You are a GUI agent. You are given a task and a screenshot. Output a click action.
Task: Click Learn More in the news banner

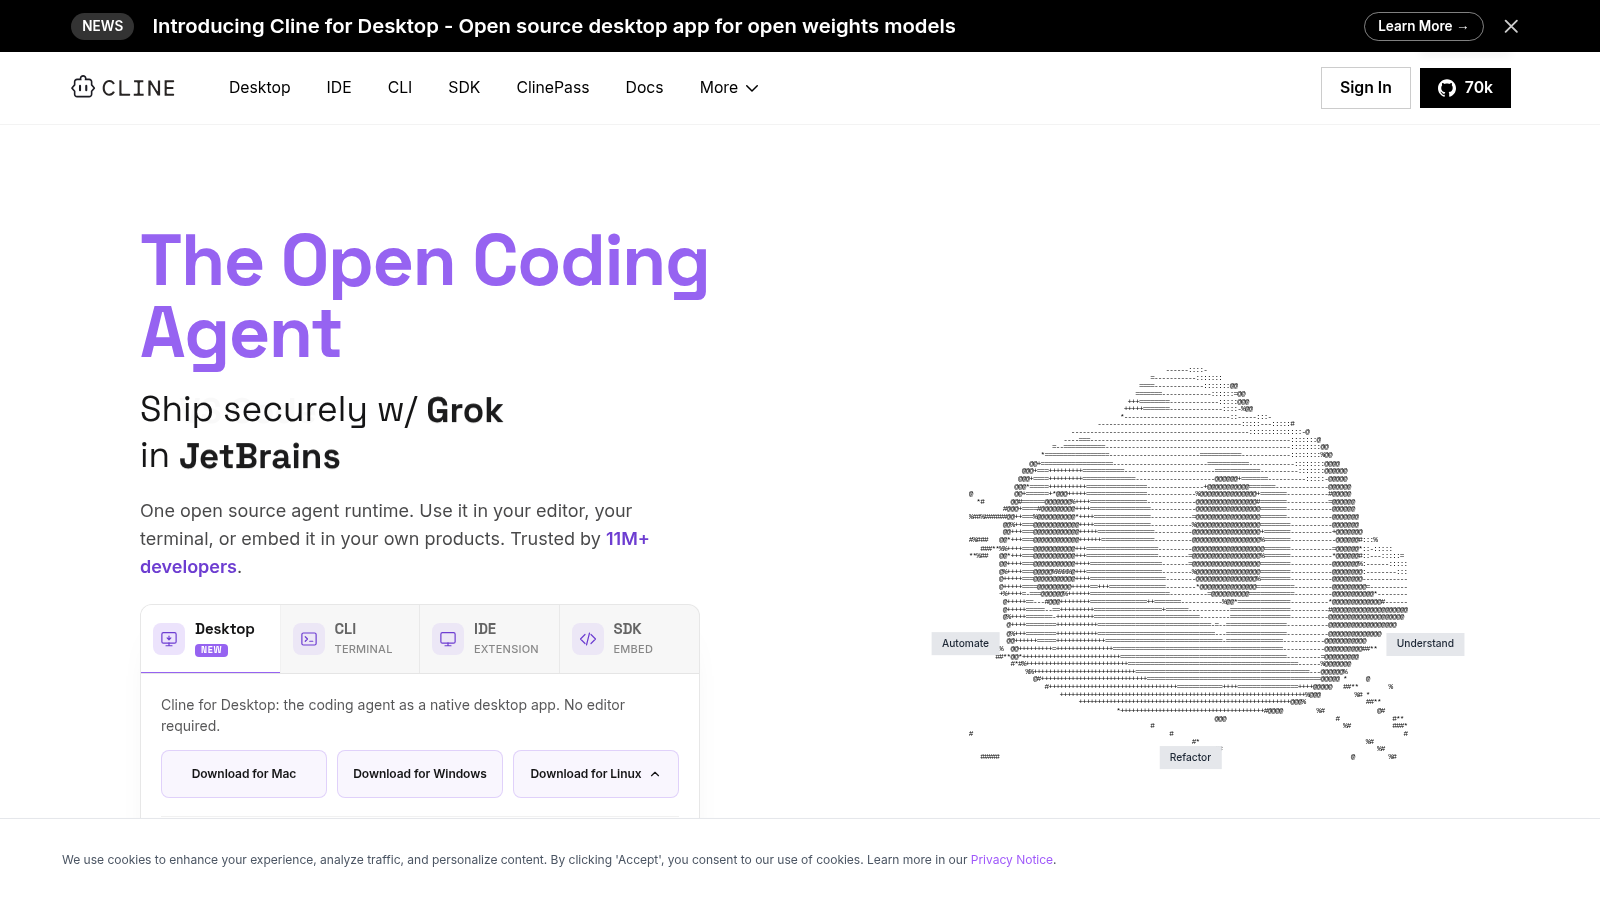click(x=1423, y=26)
